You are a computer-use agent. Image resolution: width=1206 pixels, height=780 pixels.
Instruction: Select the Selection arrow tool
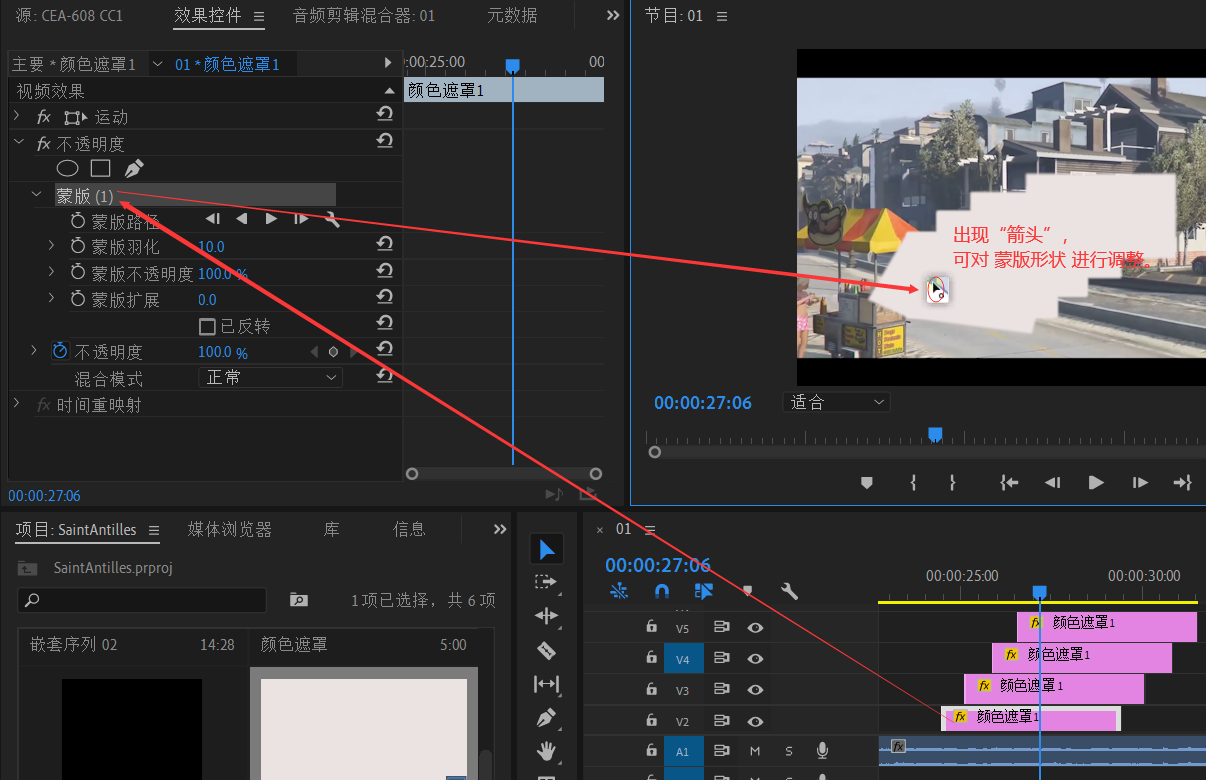tap(546, 549)
